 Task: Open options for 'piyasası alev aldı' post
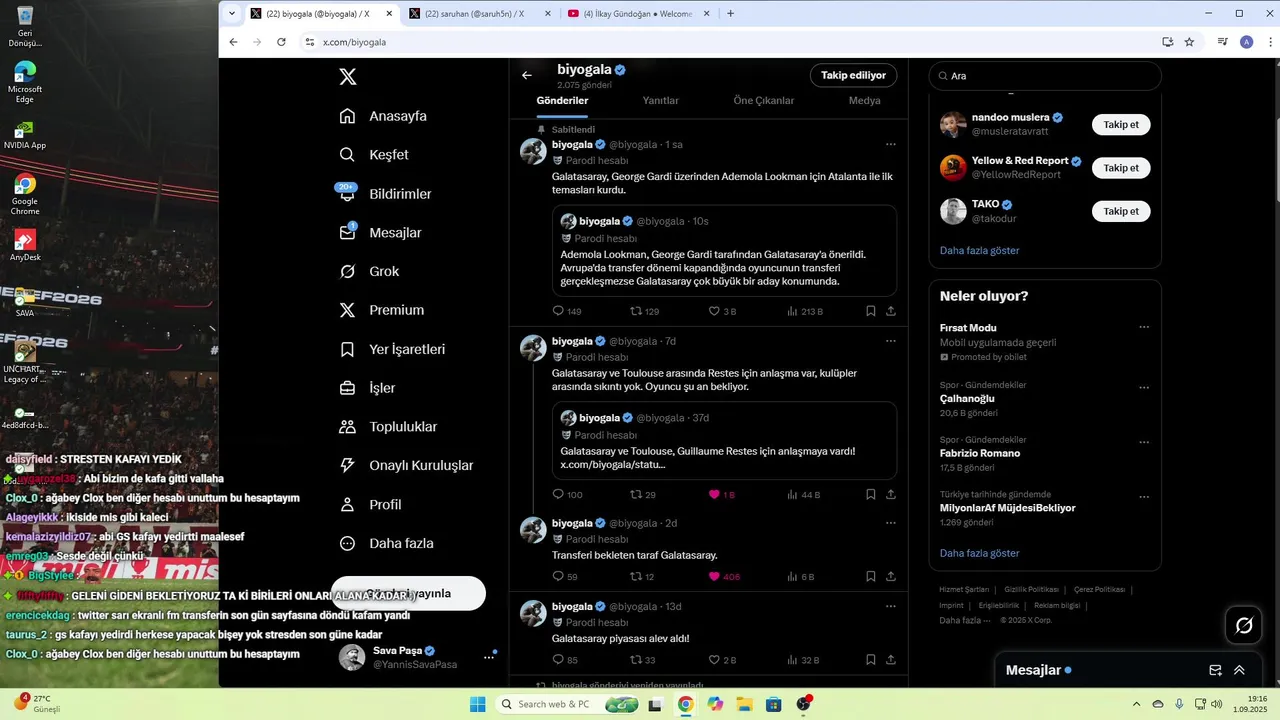pos(890,606)
